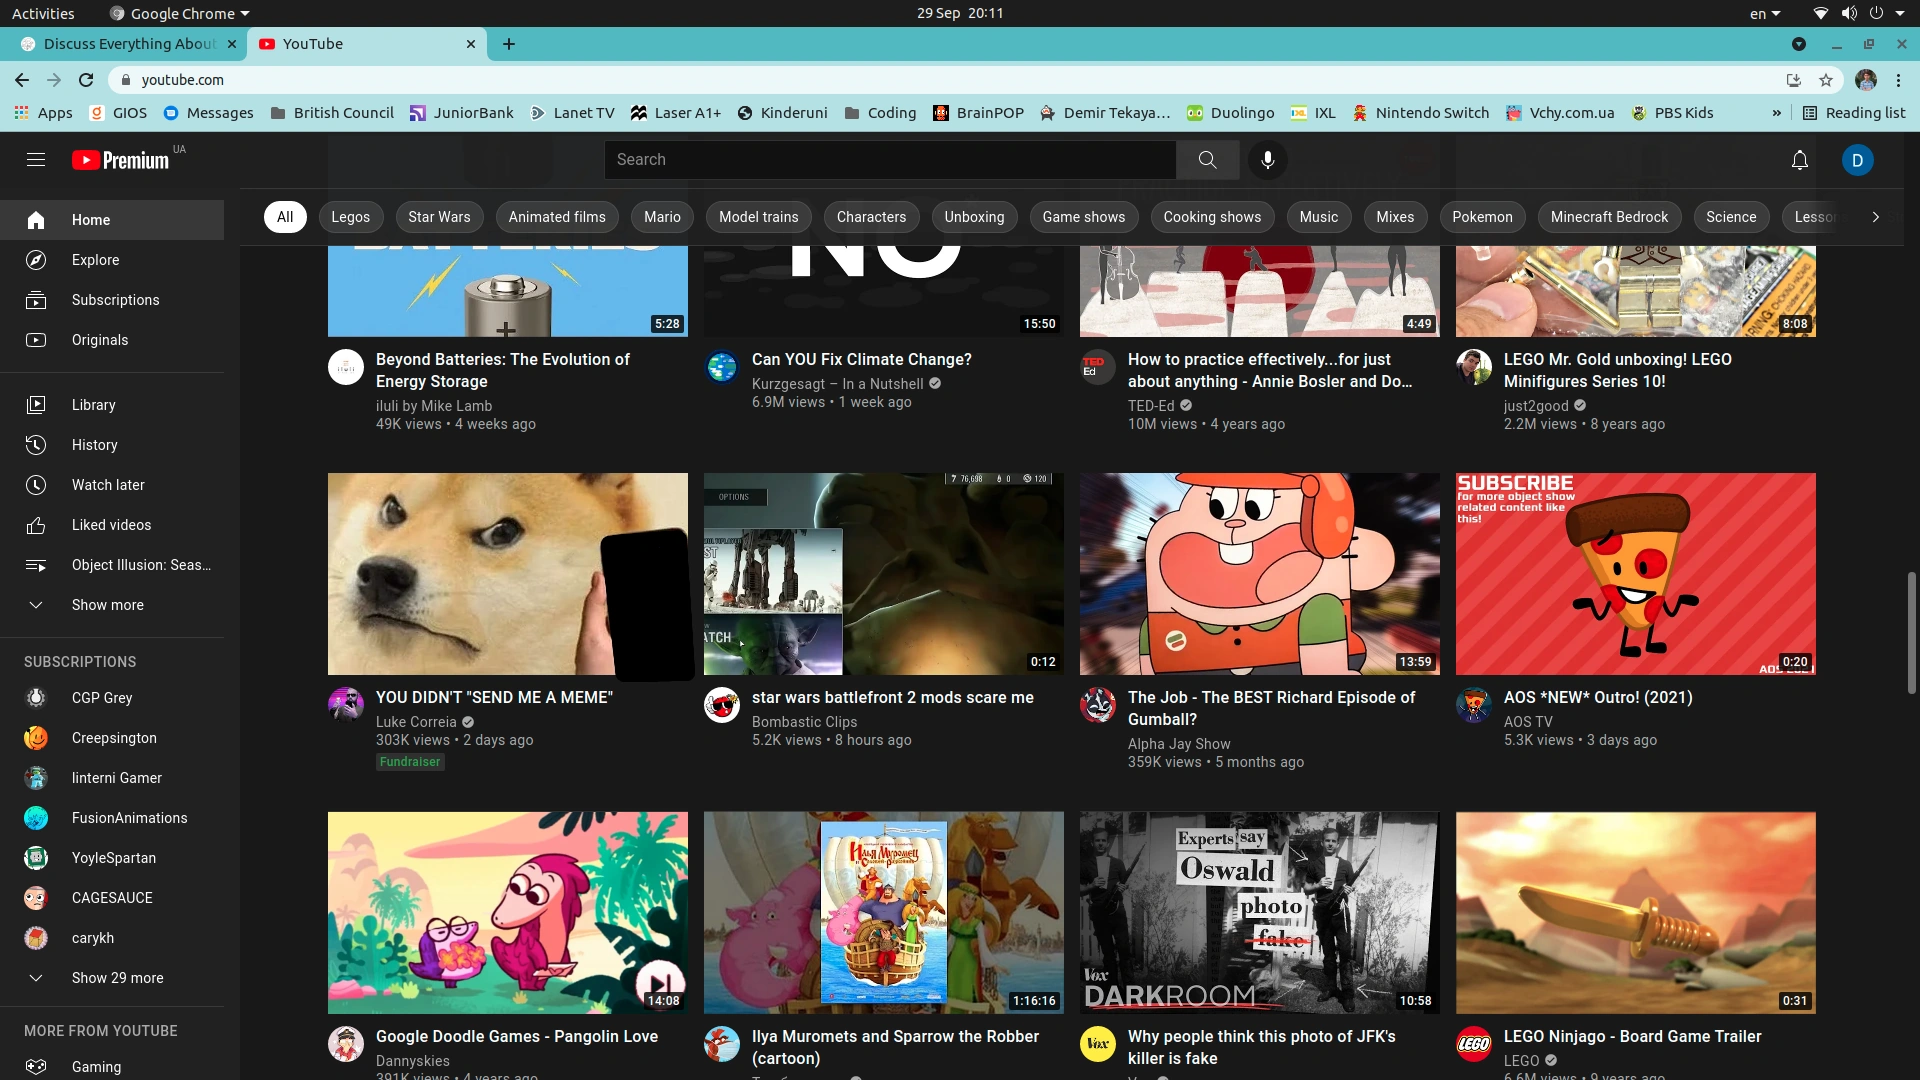The width and height of the screenshot is (1920, 1080).
Task: Open the History page
Action: pos(94,445)
